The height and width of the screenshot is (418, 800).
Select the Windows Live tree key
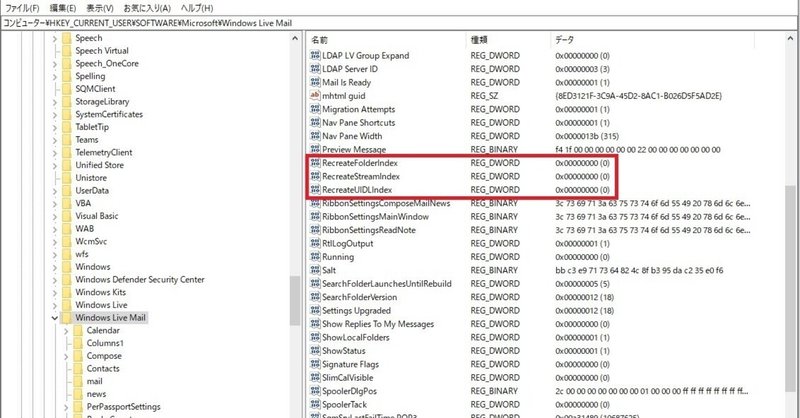pyautogui.click(x=101, y=305)
